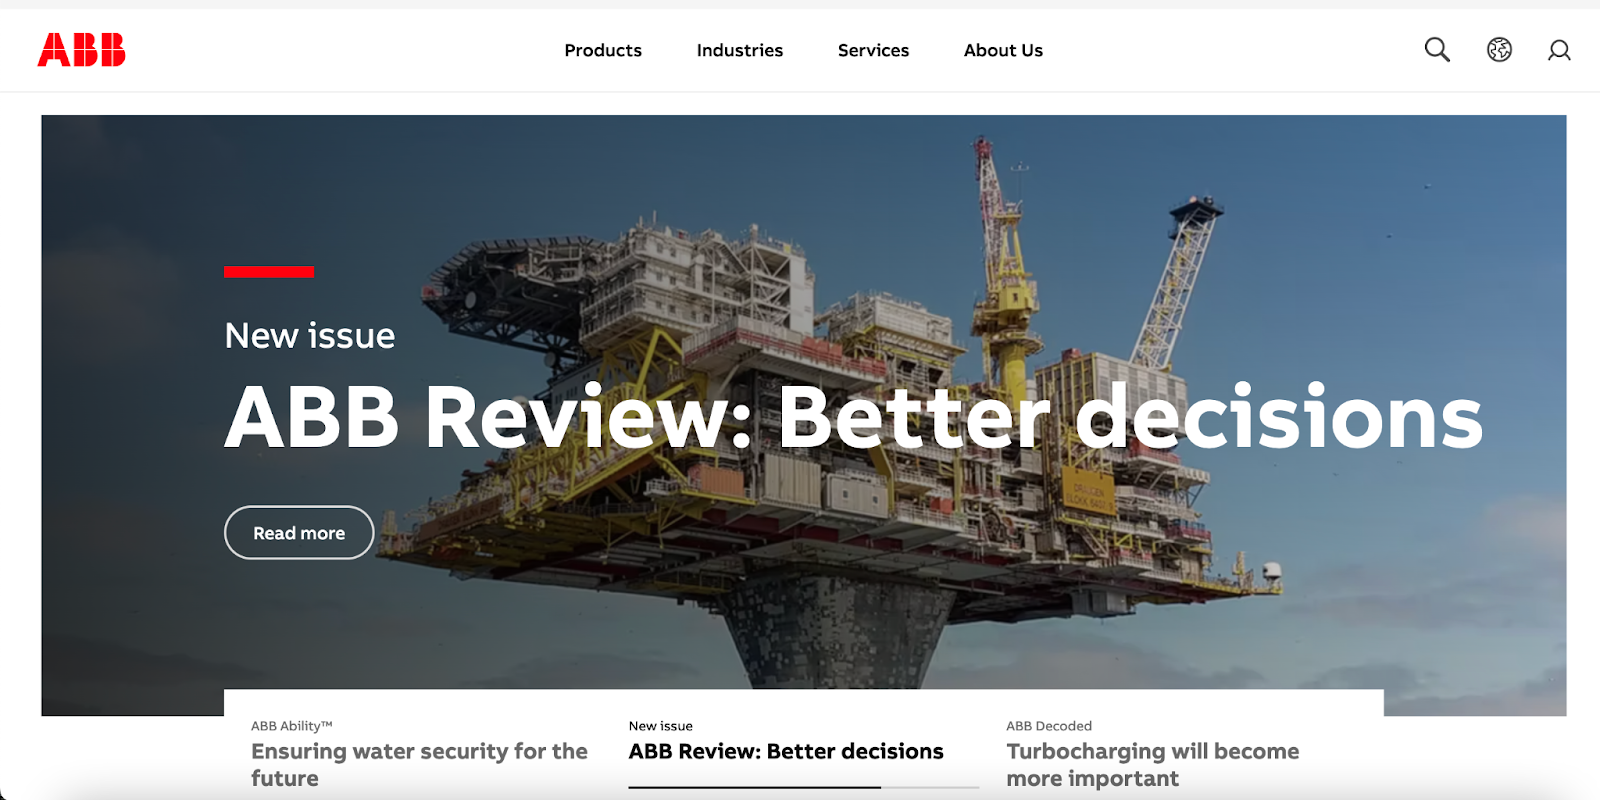The image size is (1600, 800).
Task: Select 'Turbocharging will become more important' slide
Action: [x=1153, y=764]
